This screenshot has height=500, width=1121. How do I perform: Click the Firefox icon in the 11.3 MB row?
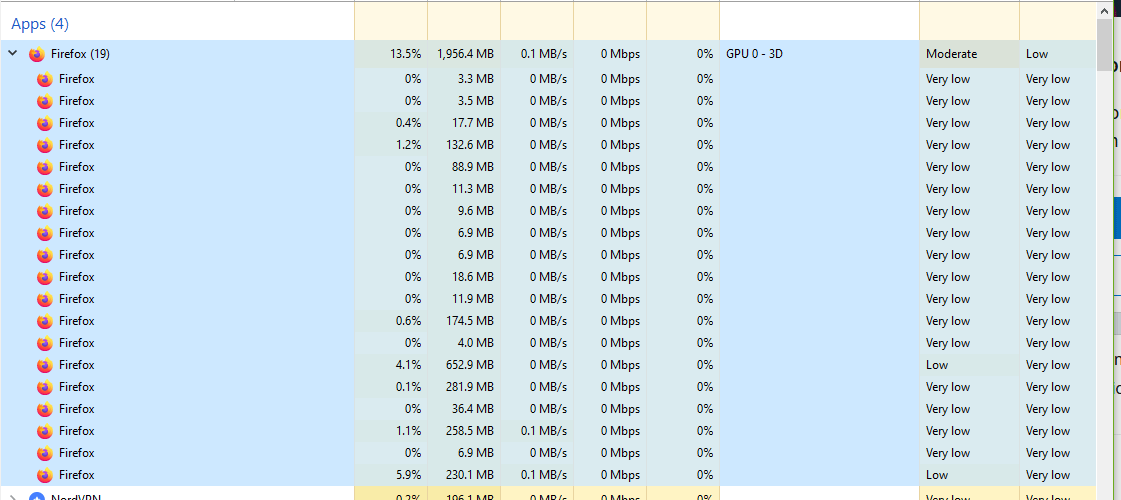click(45, 190)
